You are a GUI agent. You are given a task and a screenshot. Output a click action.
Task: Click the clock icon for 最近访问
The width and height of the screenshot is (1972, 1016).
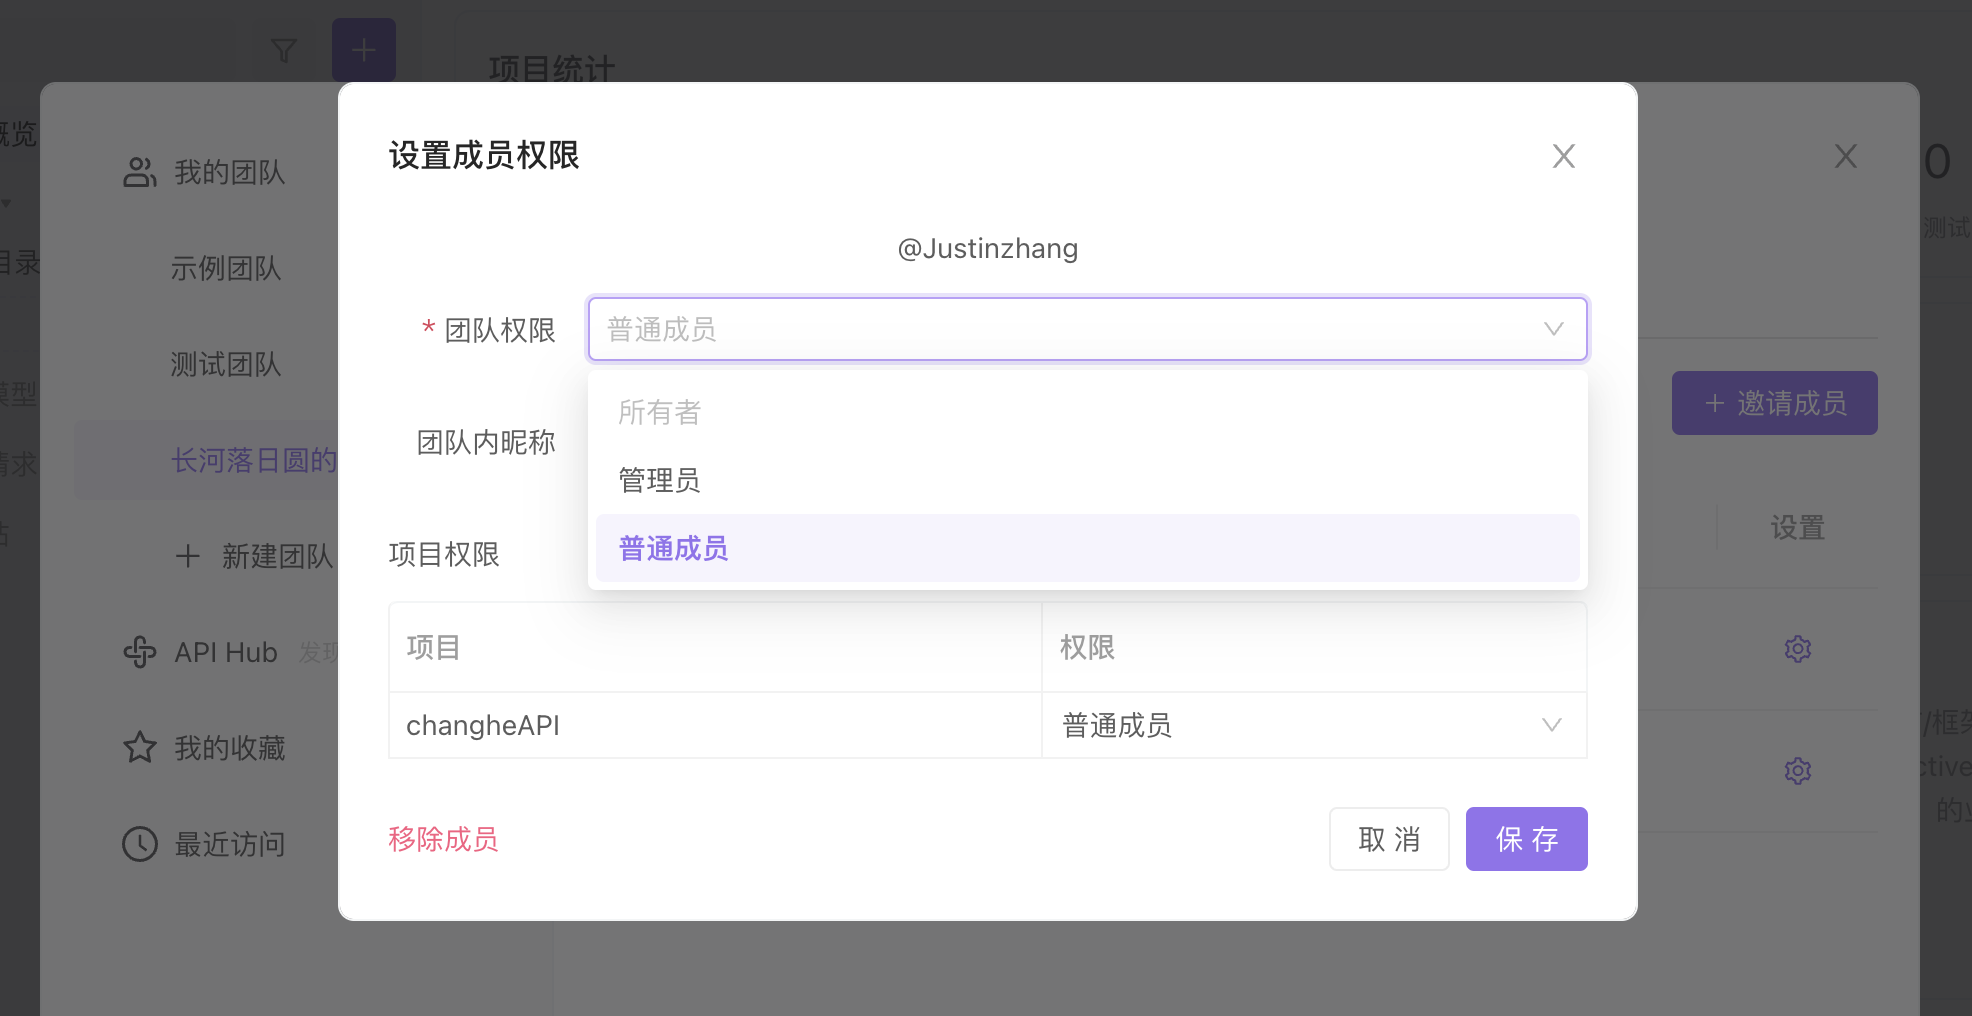click(x=140, y=844)
